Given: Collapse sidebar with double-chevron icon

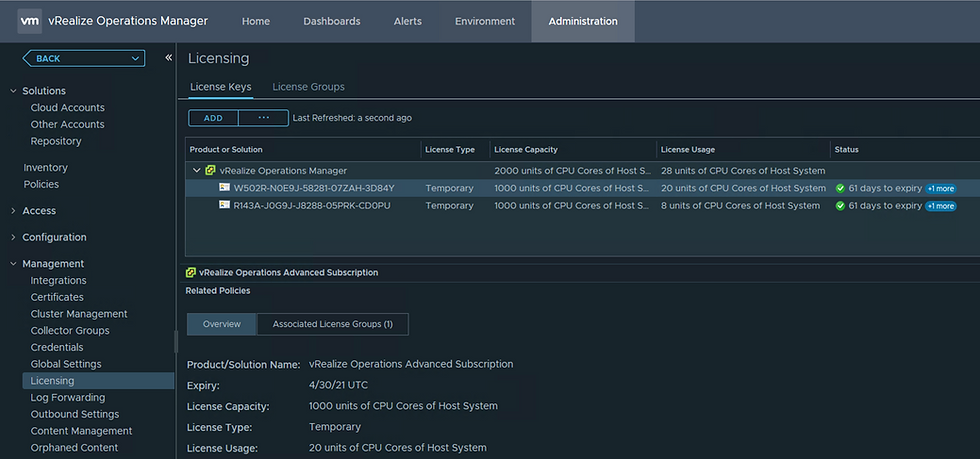Looking at the screenshot, I should (168, 58).
